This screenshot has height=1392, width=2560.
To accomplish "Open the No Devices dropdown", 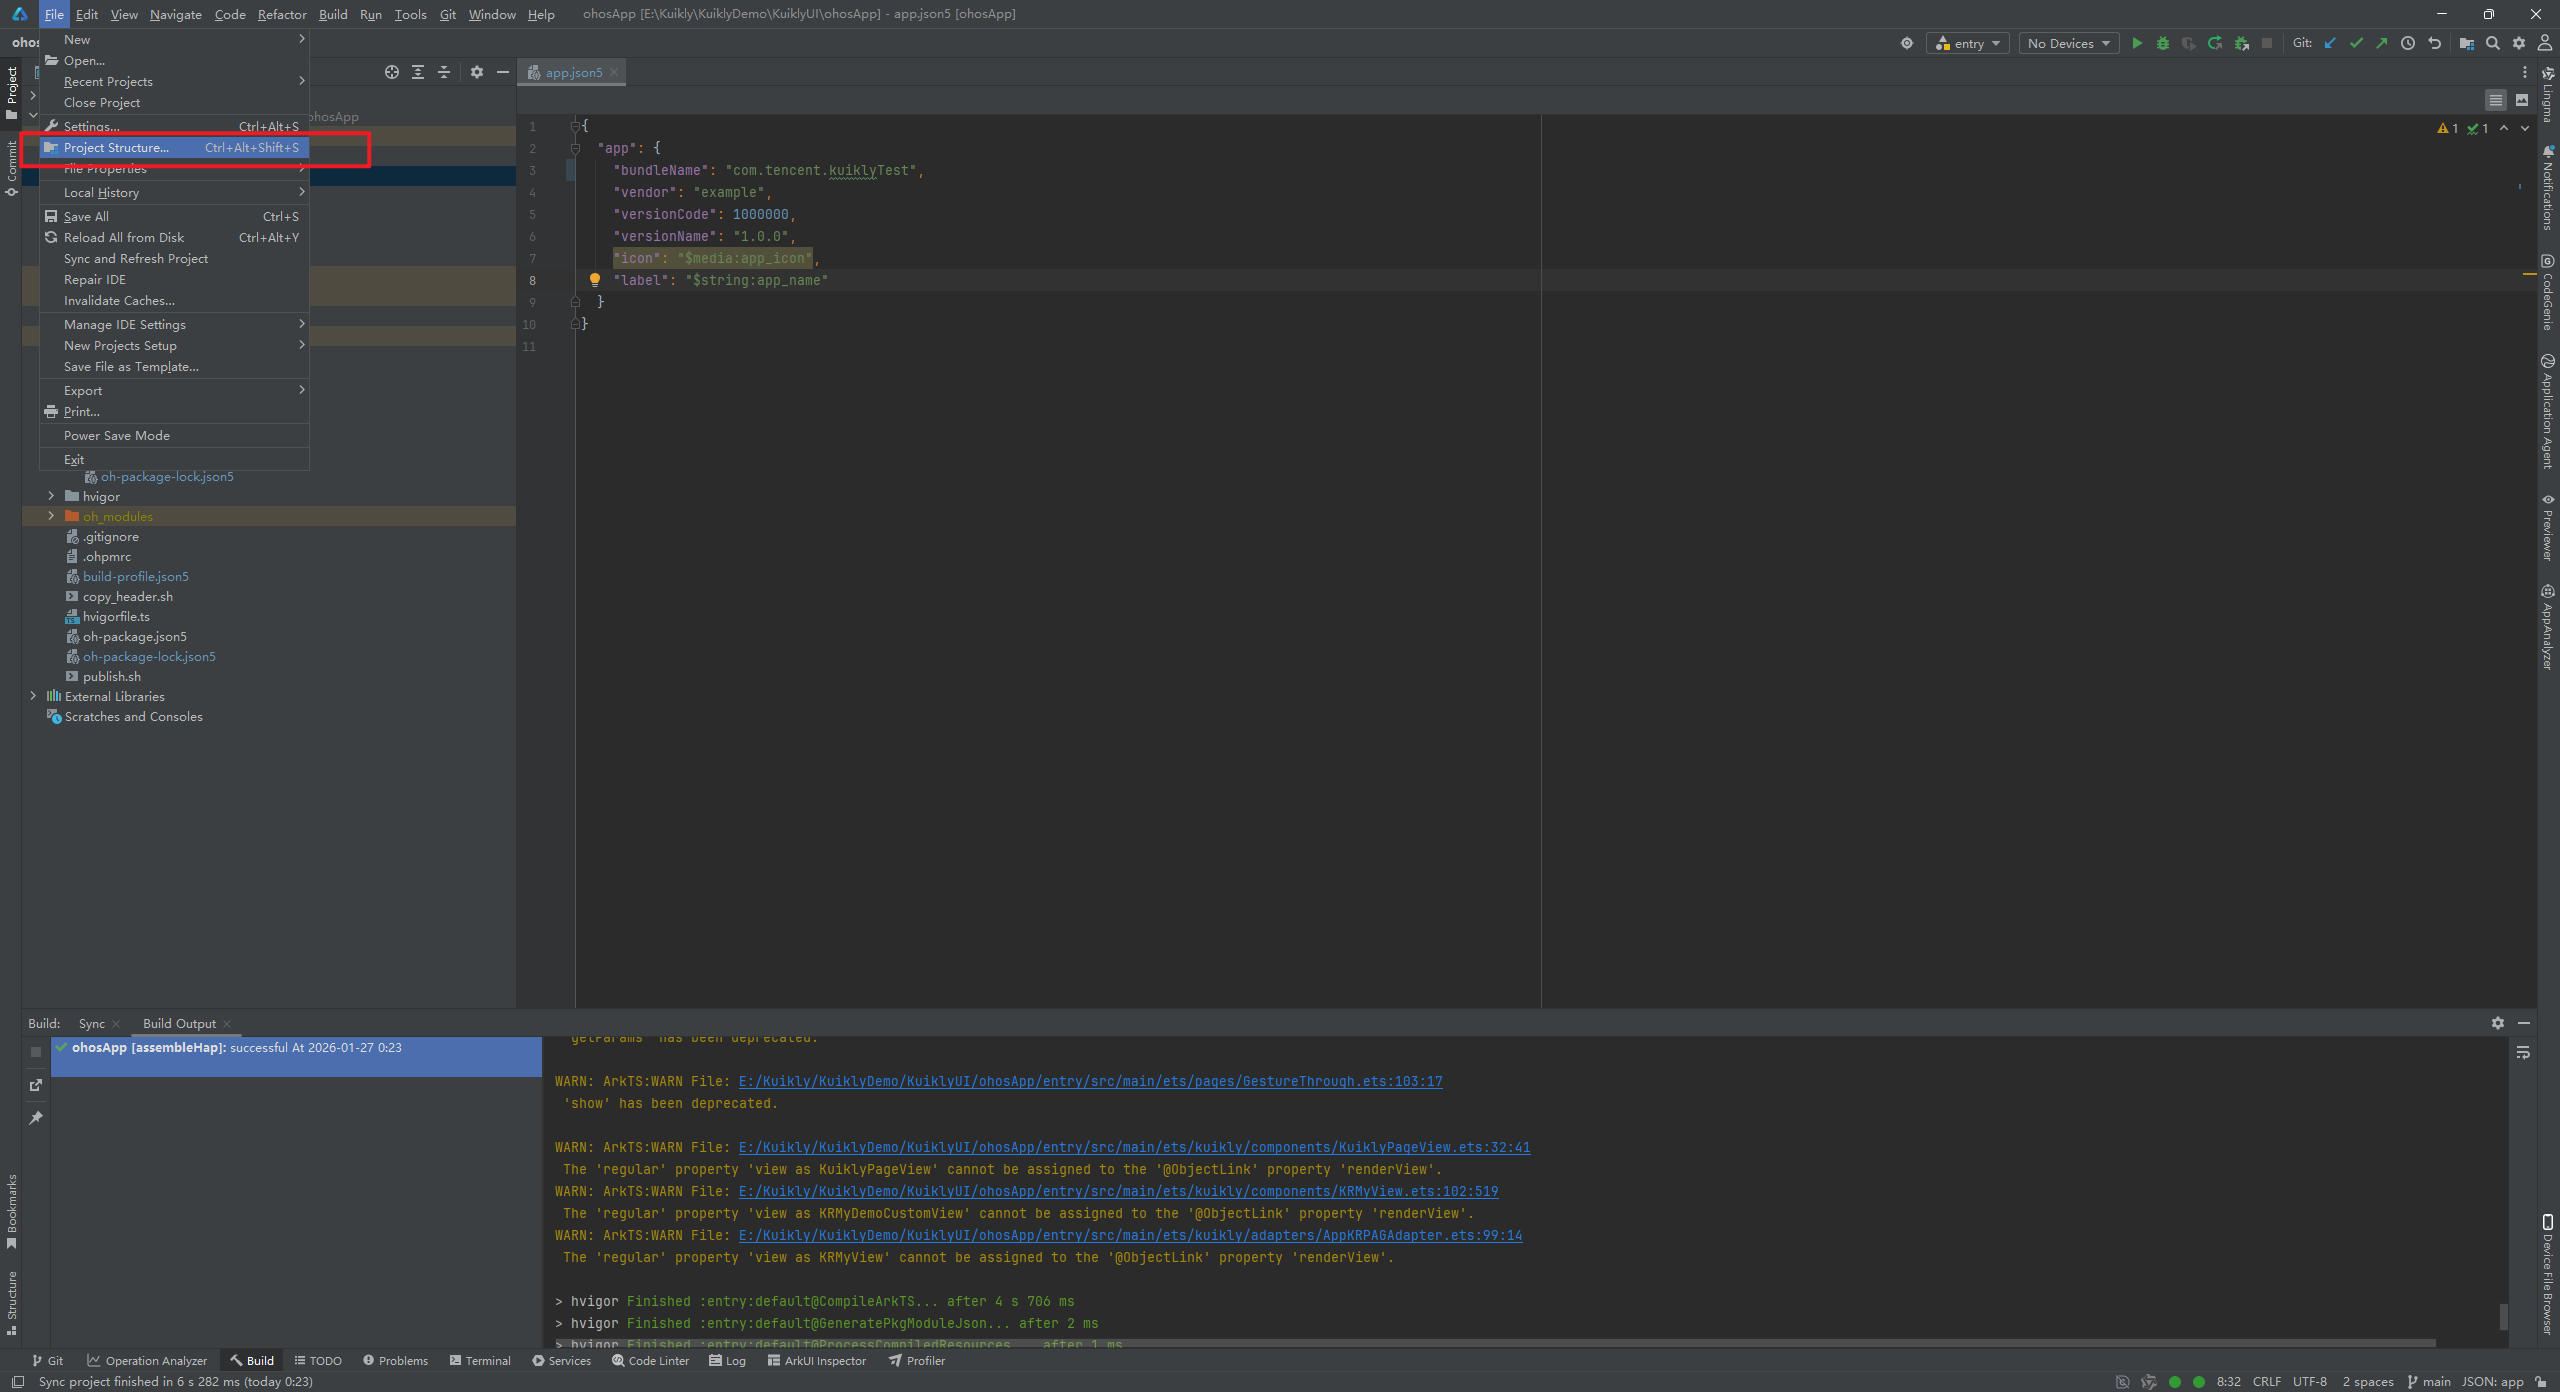I will click(2068, 43).
